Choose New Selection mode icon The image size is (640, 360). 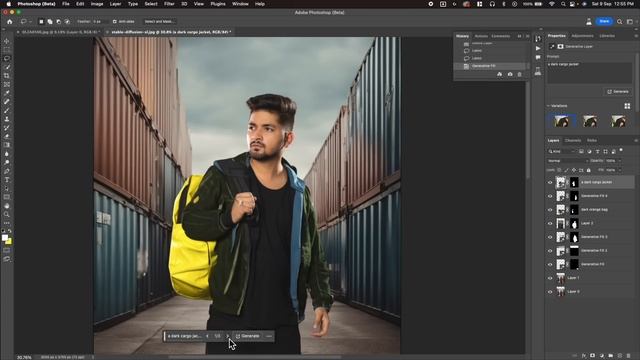[41, 21]
